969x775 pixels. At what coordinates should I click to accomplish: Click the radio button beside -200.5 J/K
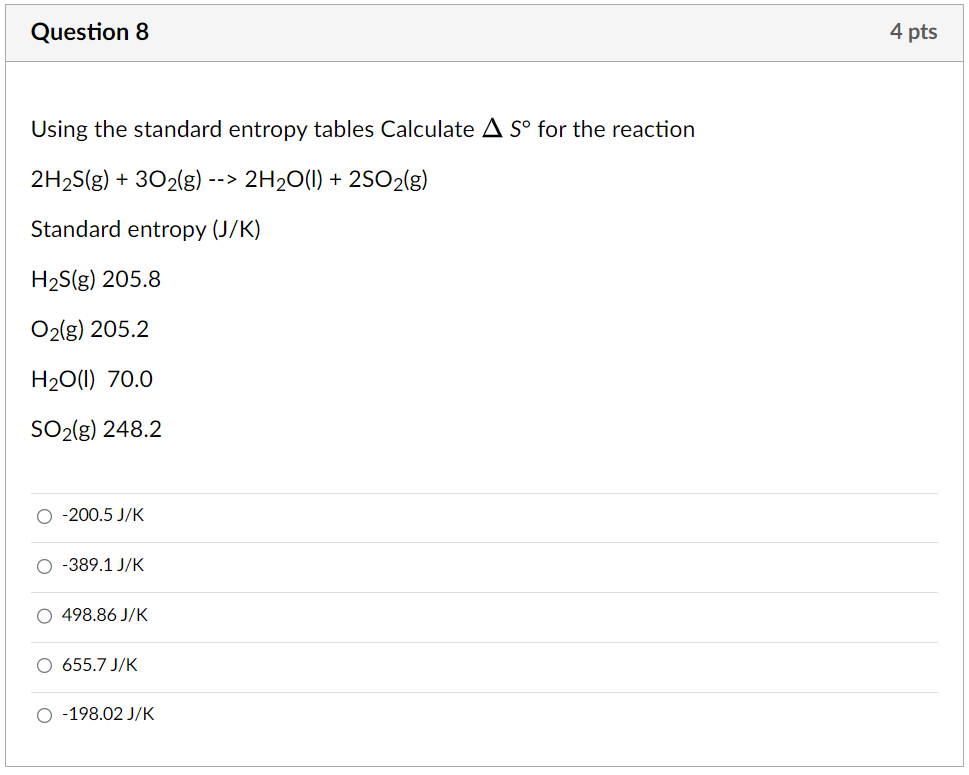(44, 516)
